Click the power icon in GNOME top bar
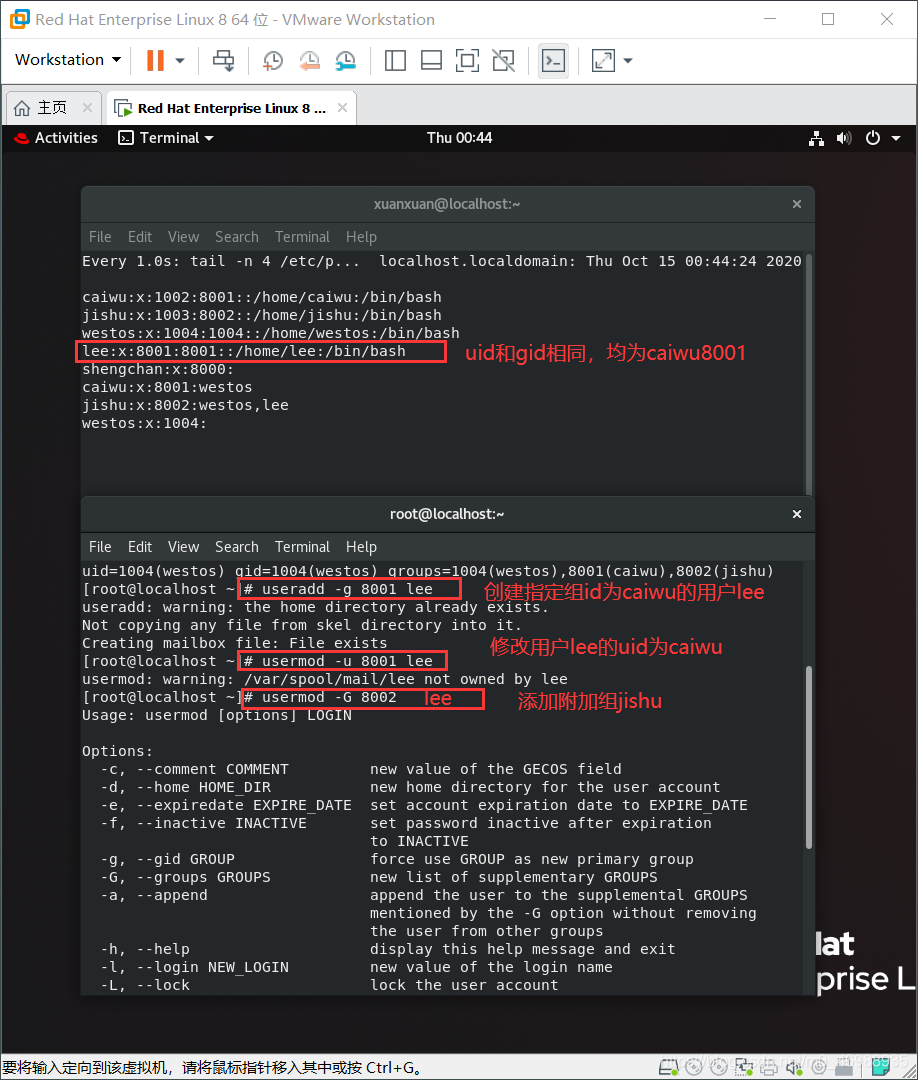This screenshot has height=1080, width=918. (x=873, y=138)
